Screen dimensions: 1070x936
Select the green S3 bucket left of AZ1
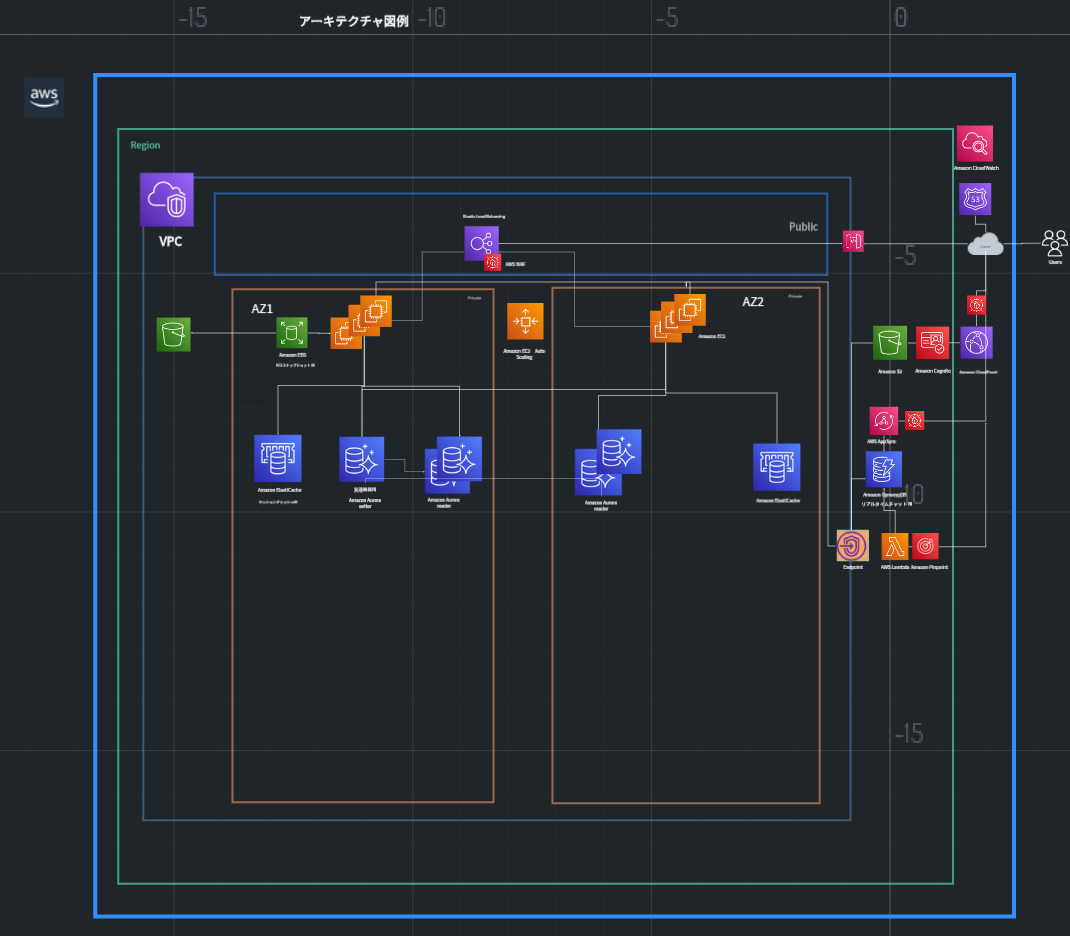click(173, 334)
